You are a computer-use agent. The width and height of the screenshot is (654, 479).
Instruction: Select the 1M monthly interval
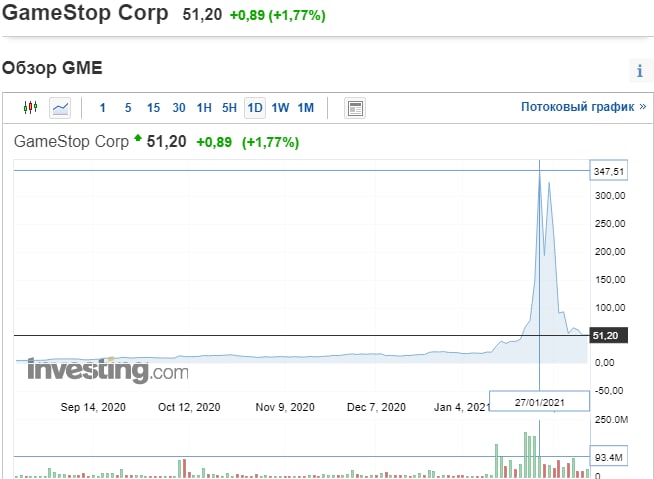306,108
